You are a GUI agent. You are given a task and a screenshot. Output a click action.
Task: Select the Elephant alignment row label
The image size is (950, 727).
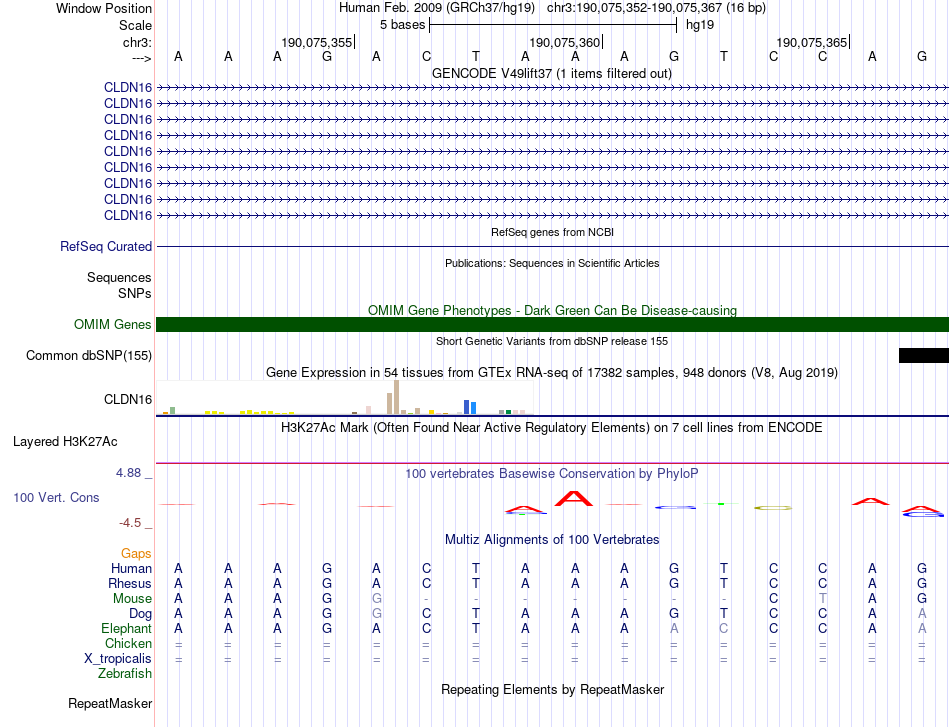[x=126, y=629]
